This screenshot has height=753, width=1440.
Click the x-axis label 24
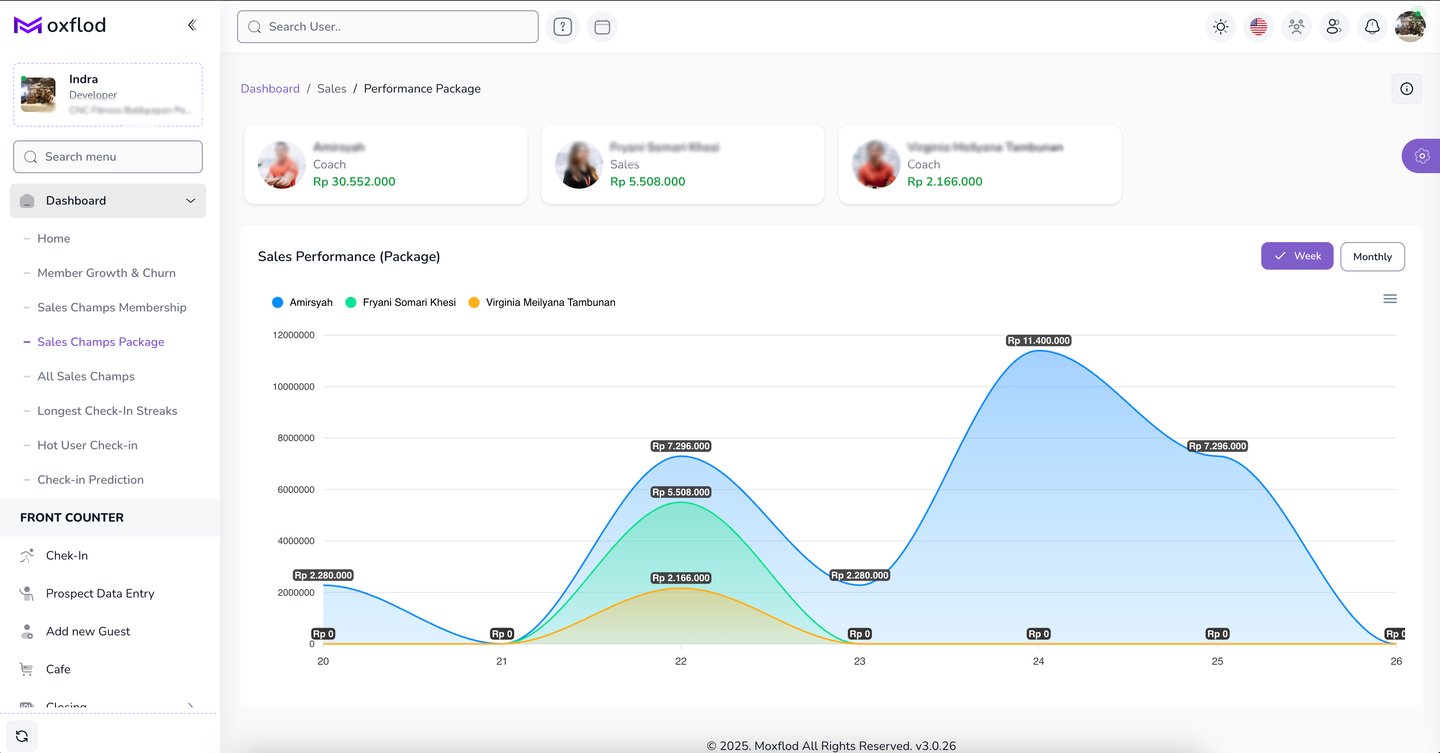click(x=1039, y=661)
